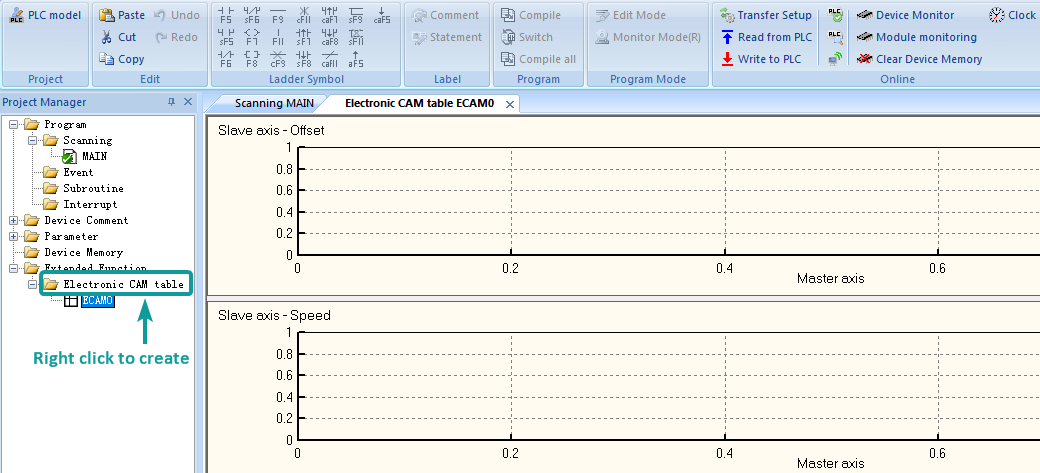Expand the Parameter tree node

tap(13, 237)
